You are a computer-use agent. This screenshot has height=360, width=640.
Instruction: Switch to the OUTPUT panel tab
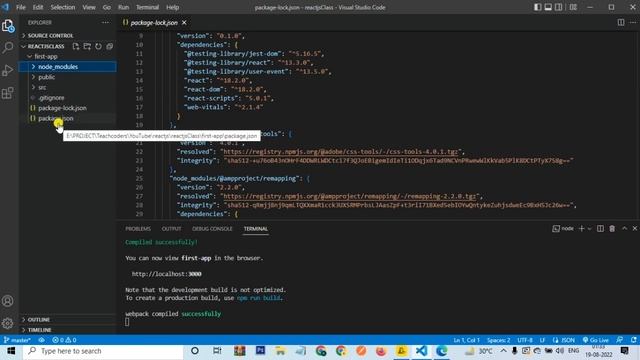pos(171,229)
